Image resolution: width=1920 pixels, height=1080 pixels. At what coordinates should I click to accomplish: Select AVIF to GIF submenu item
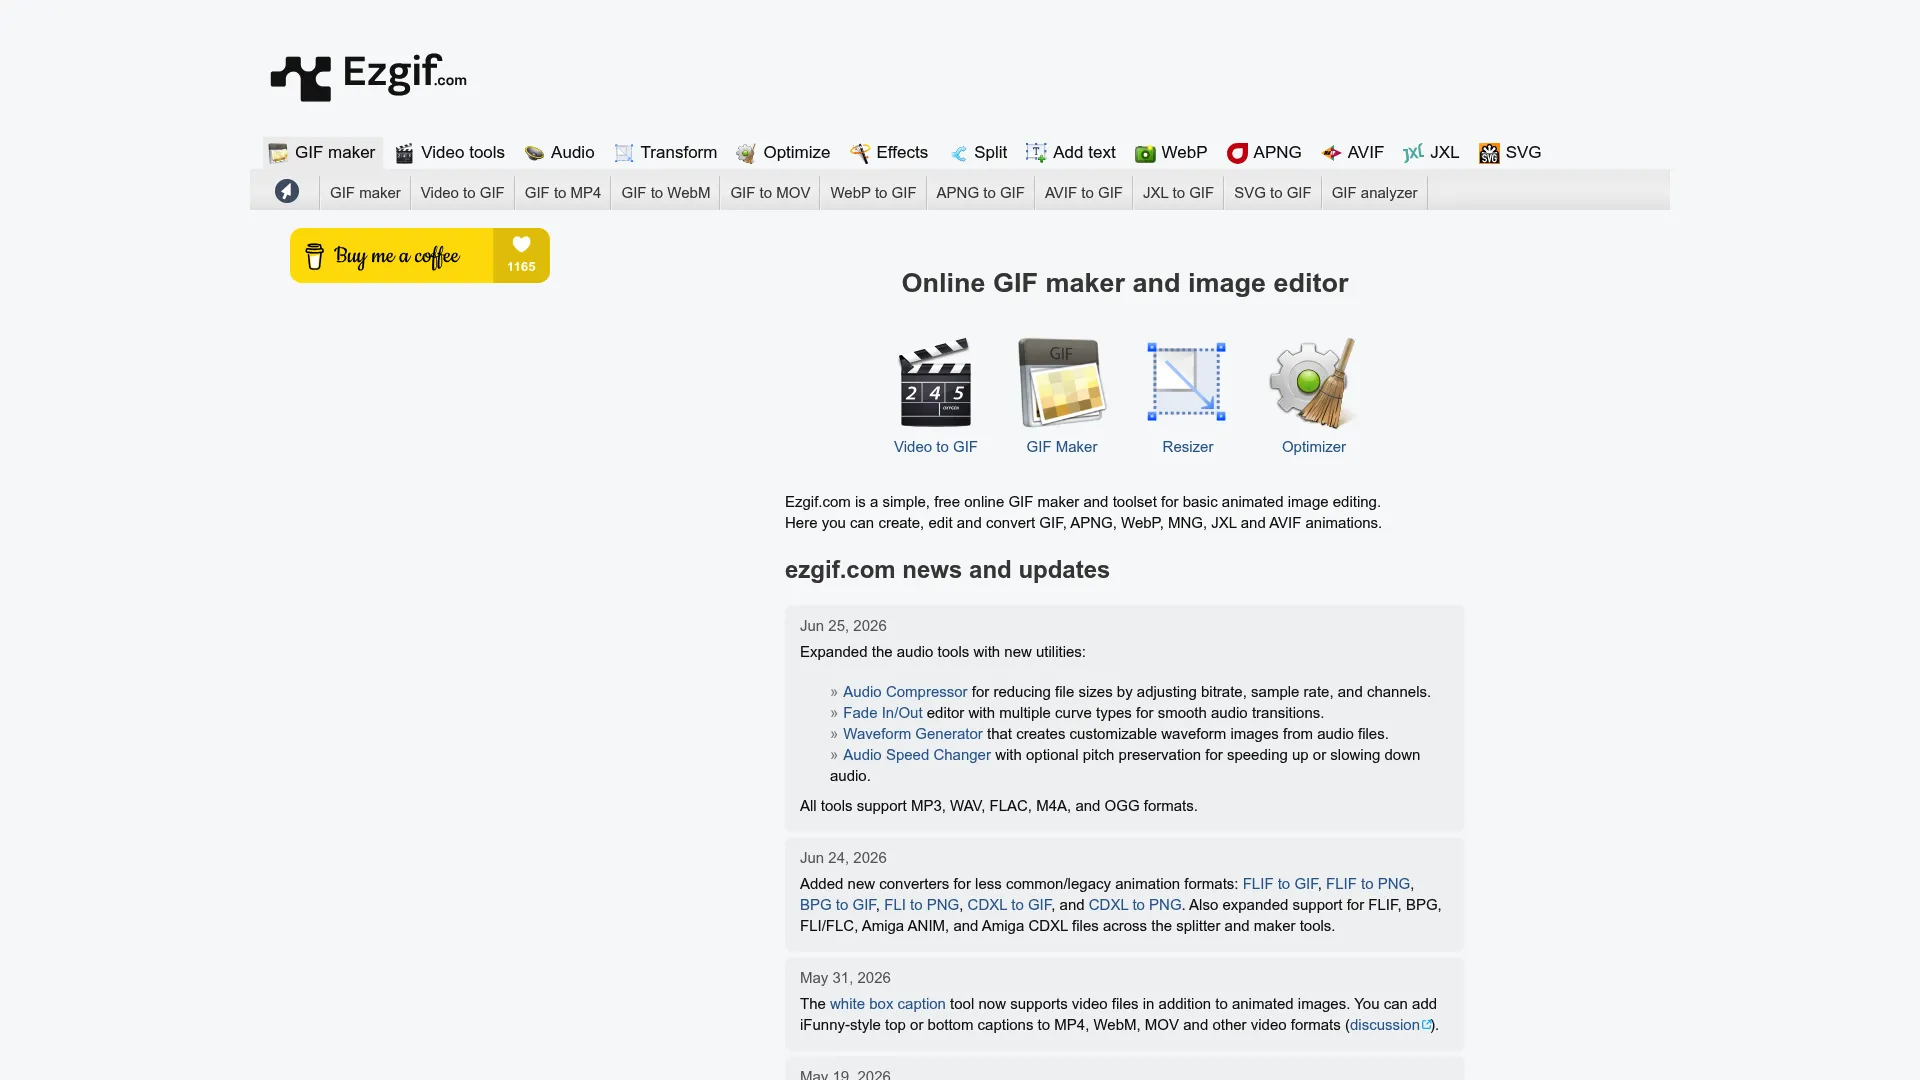point(1083,192)
